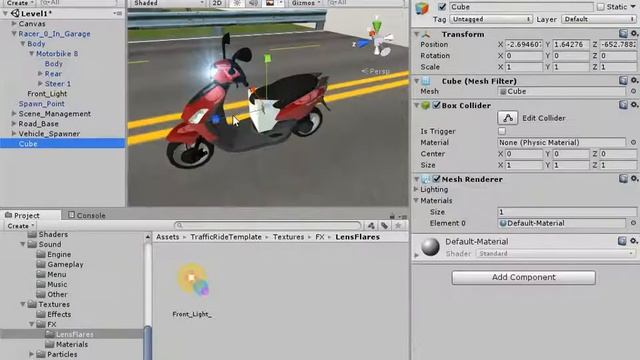Search project by label tag icon
This screenshot has width=640, height=360.
coord(384,226)
